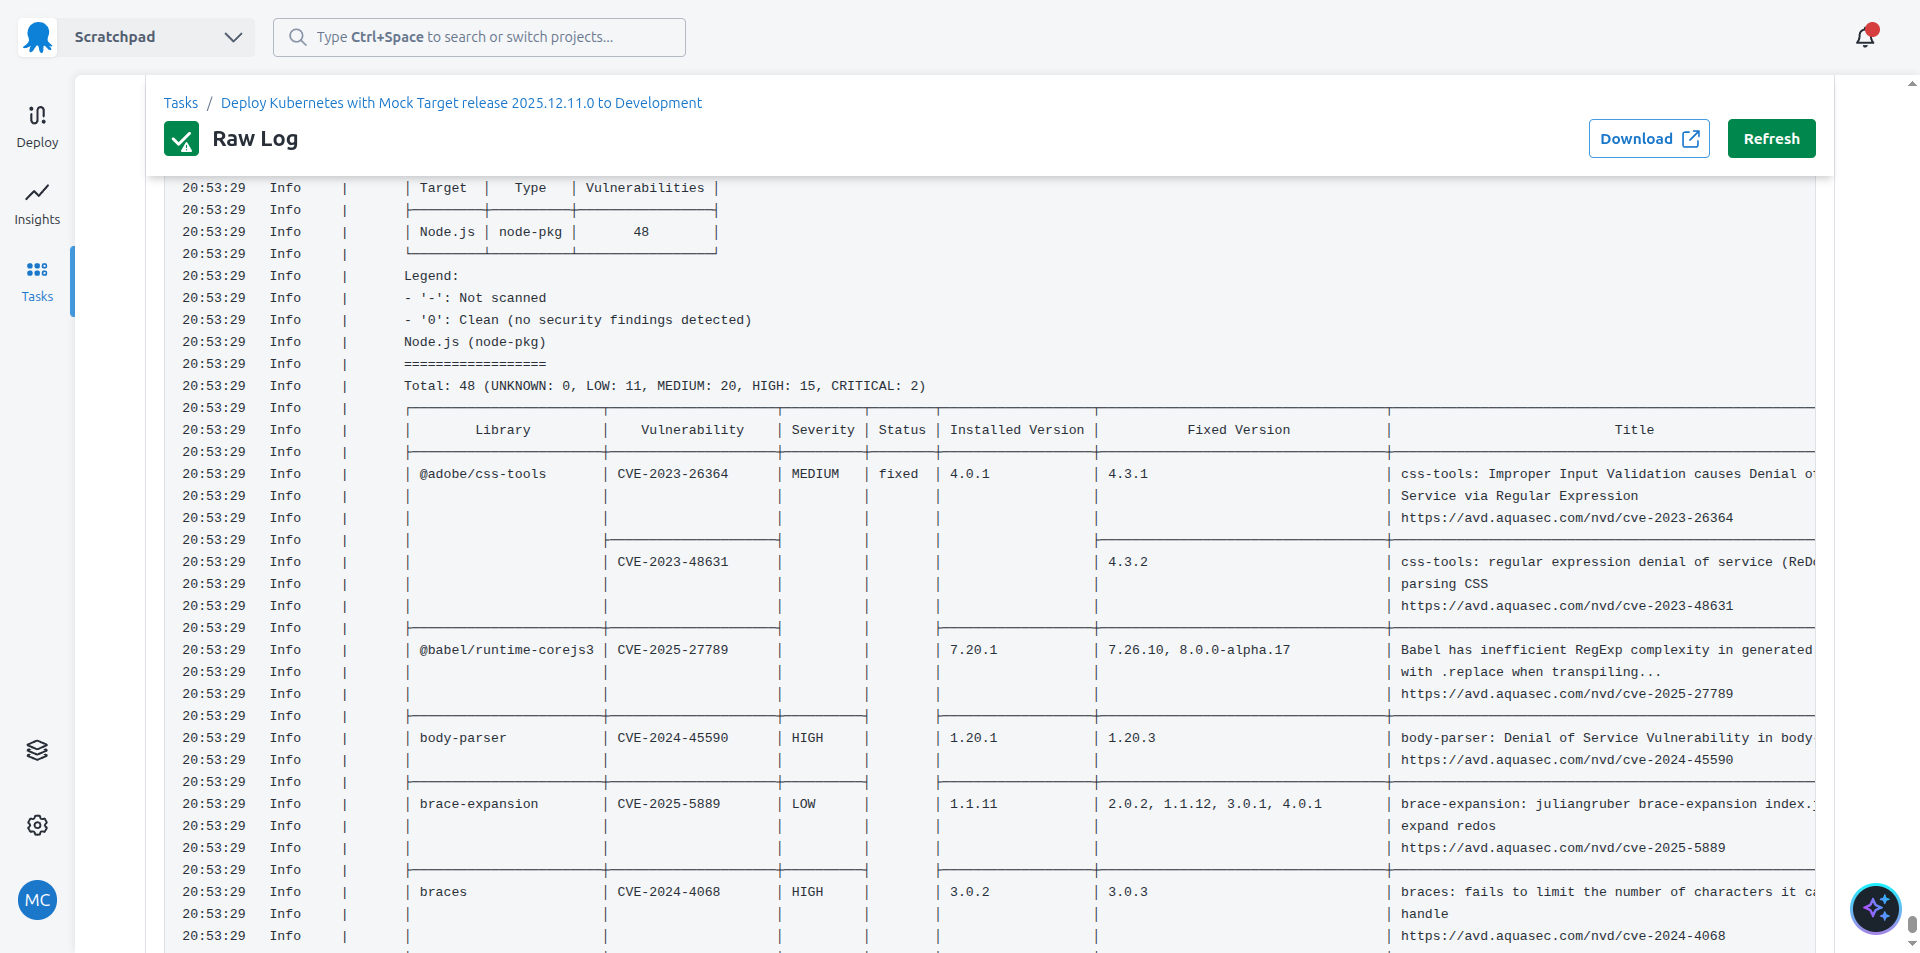This screenshot has width=1920, height=953.
Task: Open Deploy Kubernetes with Mock Target breadcrumb
Action: pos(461,103)
